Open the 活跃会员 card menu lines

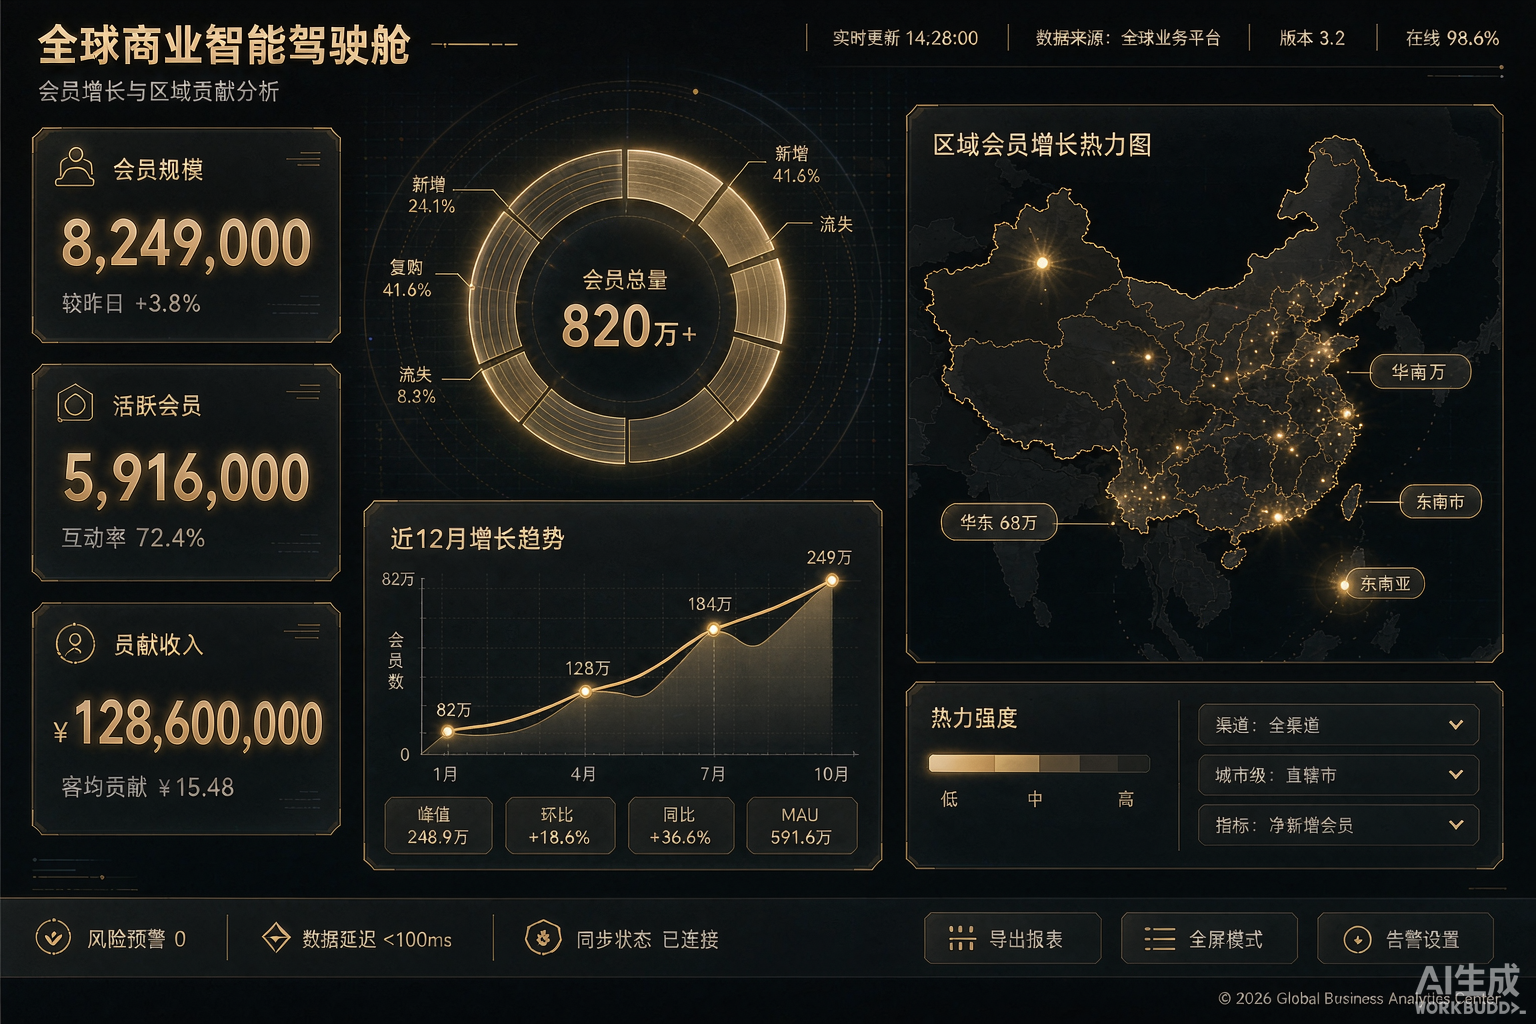coord(304,392)
